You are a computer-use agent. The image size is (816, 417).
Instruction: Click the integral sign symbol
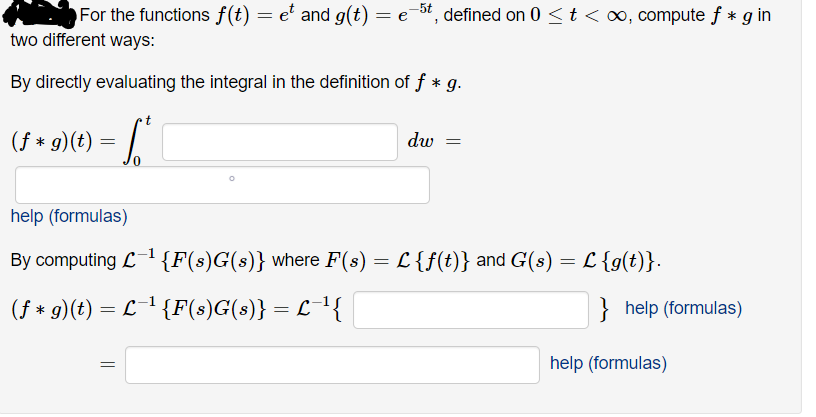133,142
